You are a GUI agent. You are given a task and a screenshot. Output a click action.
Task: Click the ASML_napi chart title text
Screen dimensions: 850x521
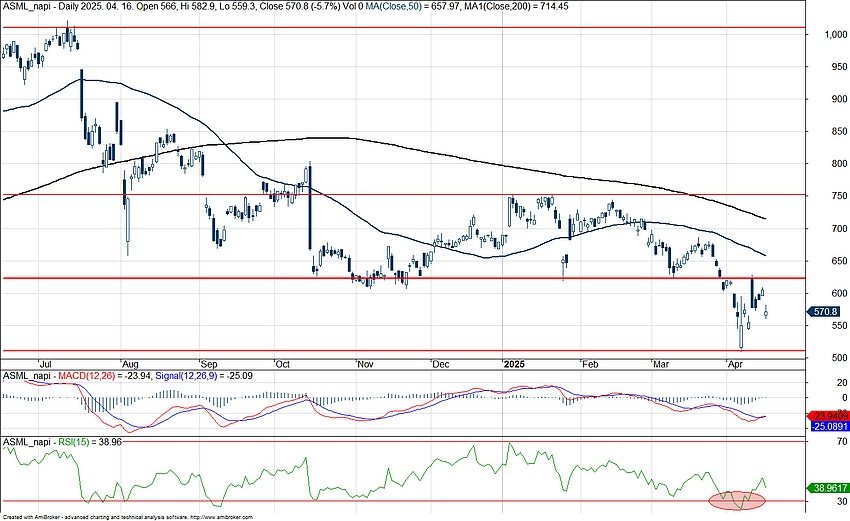(24, 5)
